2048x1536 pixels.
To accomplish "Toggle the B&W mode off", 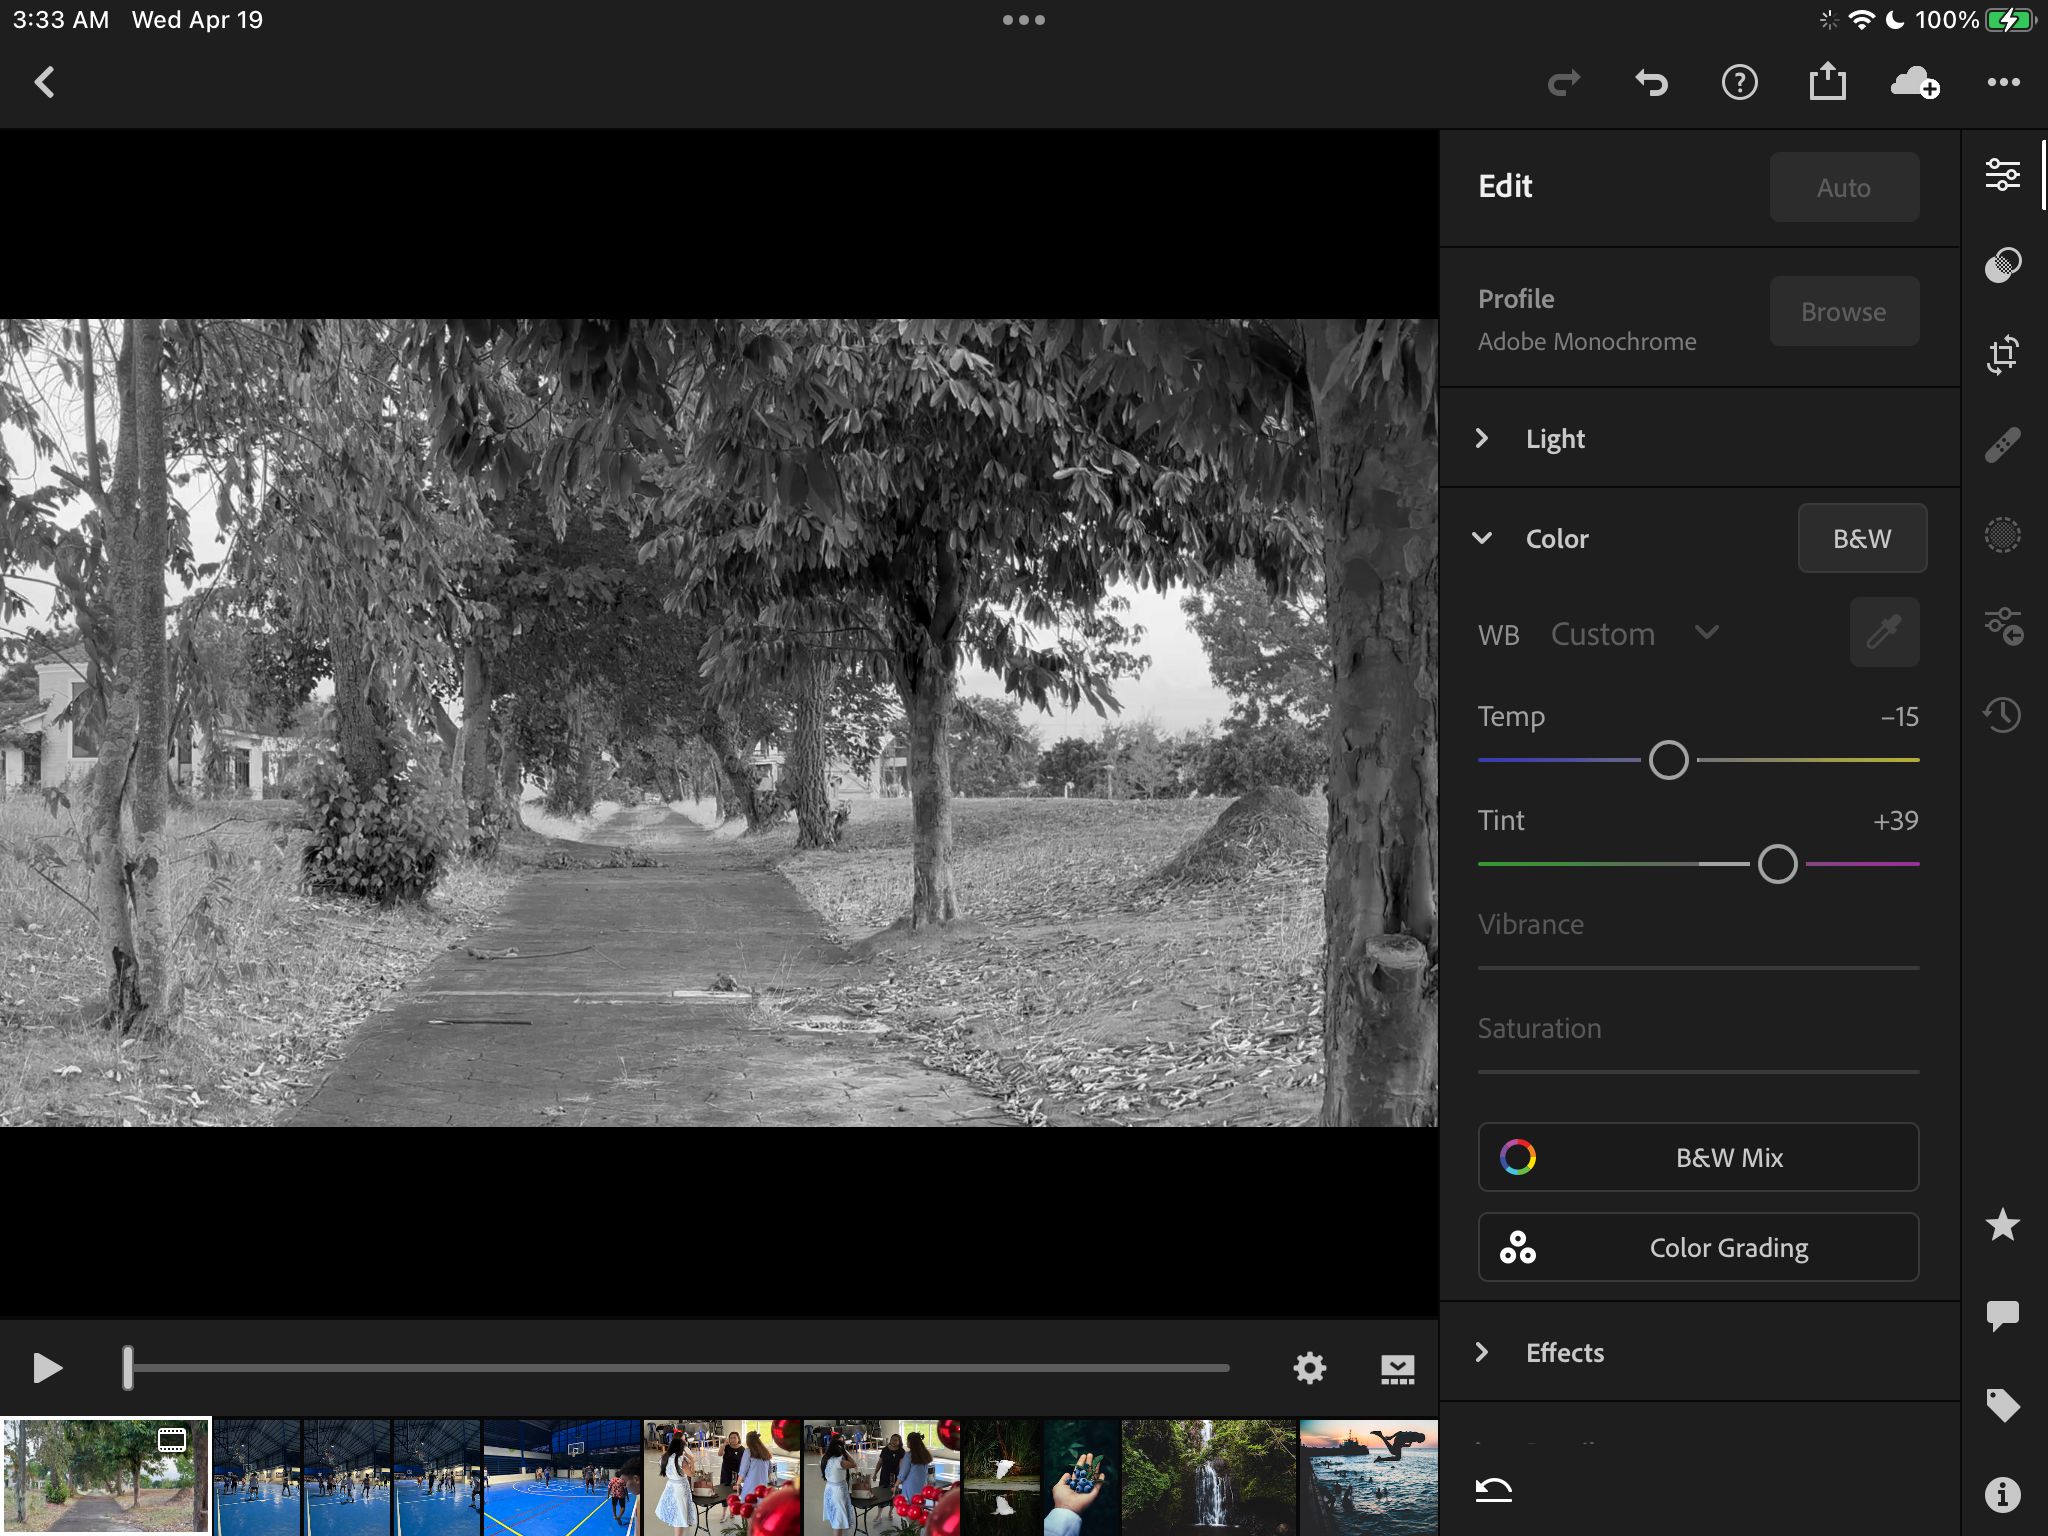I will tap(1861, 538).
